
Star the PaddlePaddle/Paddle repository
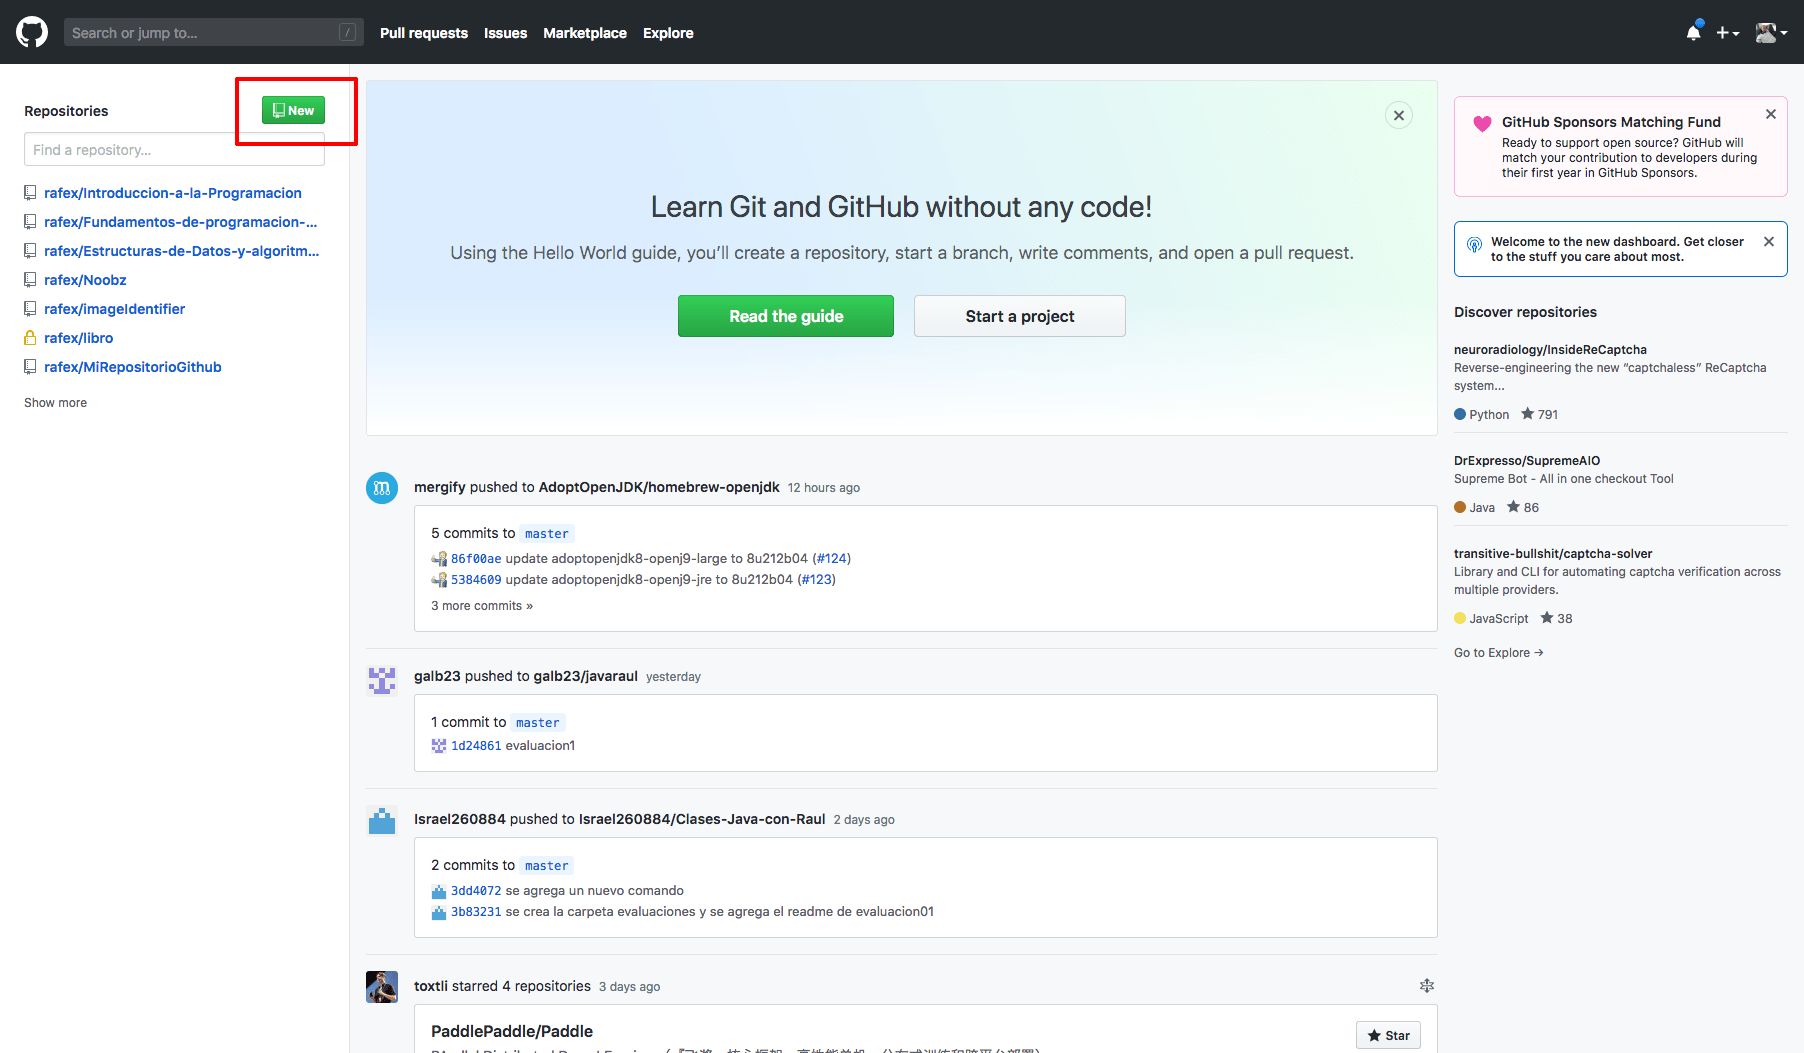(1388, 1035)
